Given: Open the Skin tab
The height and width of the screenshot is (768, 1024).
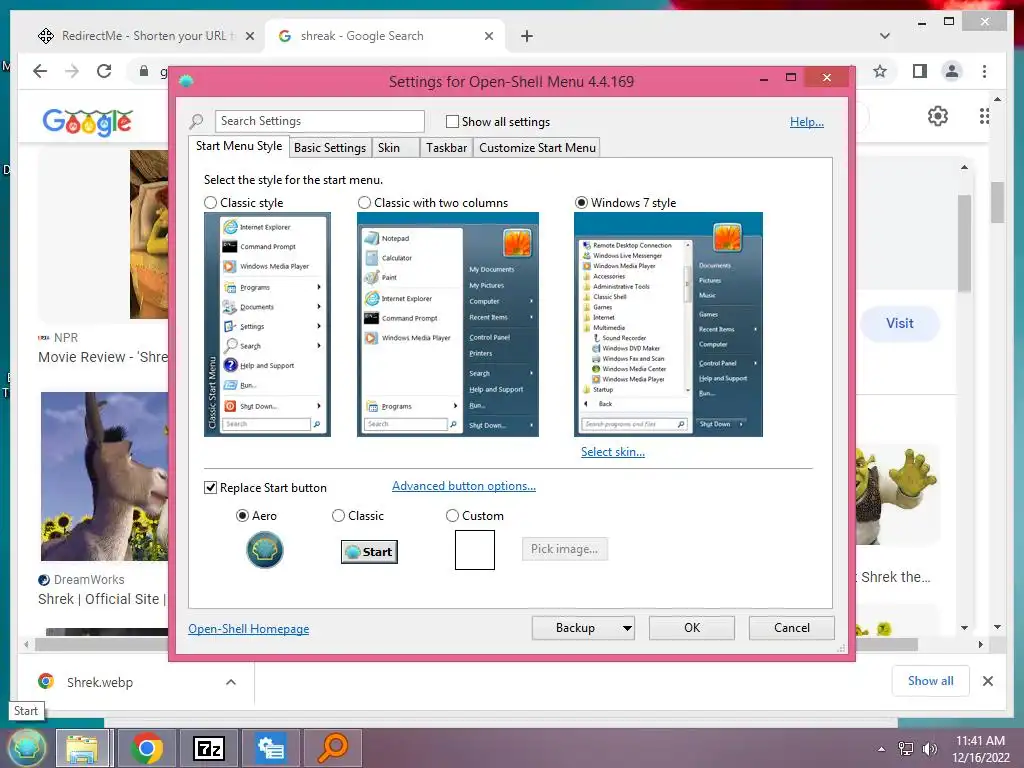Looking at the screenshot, I should [x=395, y=148].
